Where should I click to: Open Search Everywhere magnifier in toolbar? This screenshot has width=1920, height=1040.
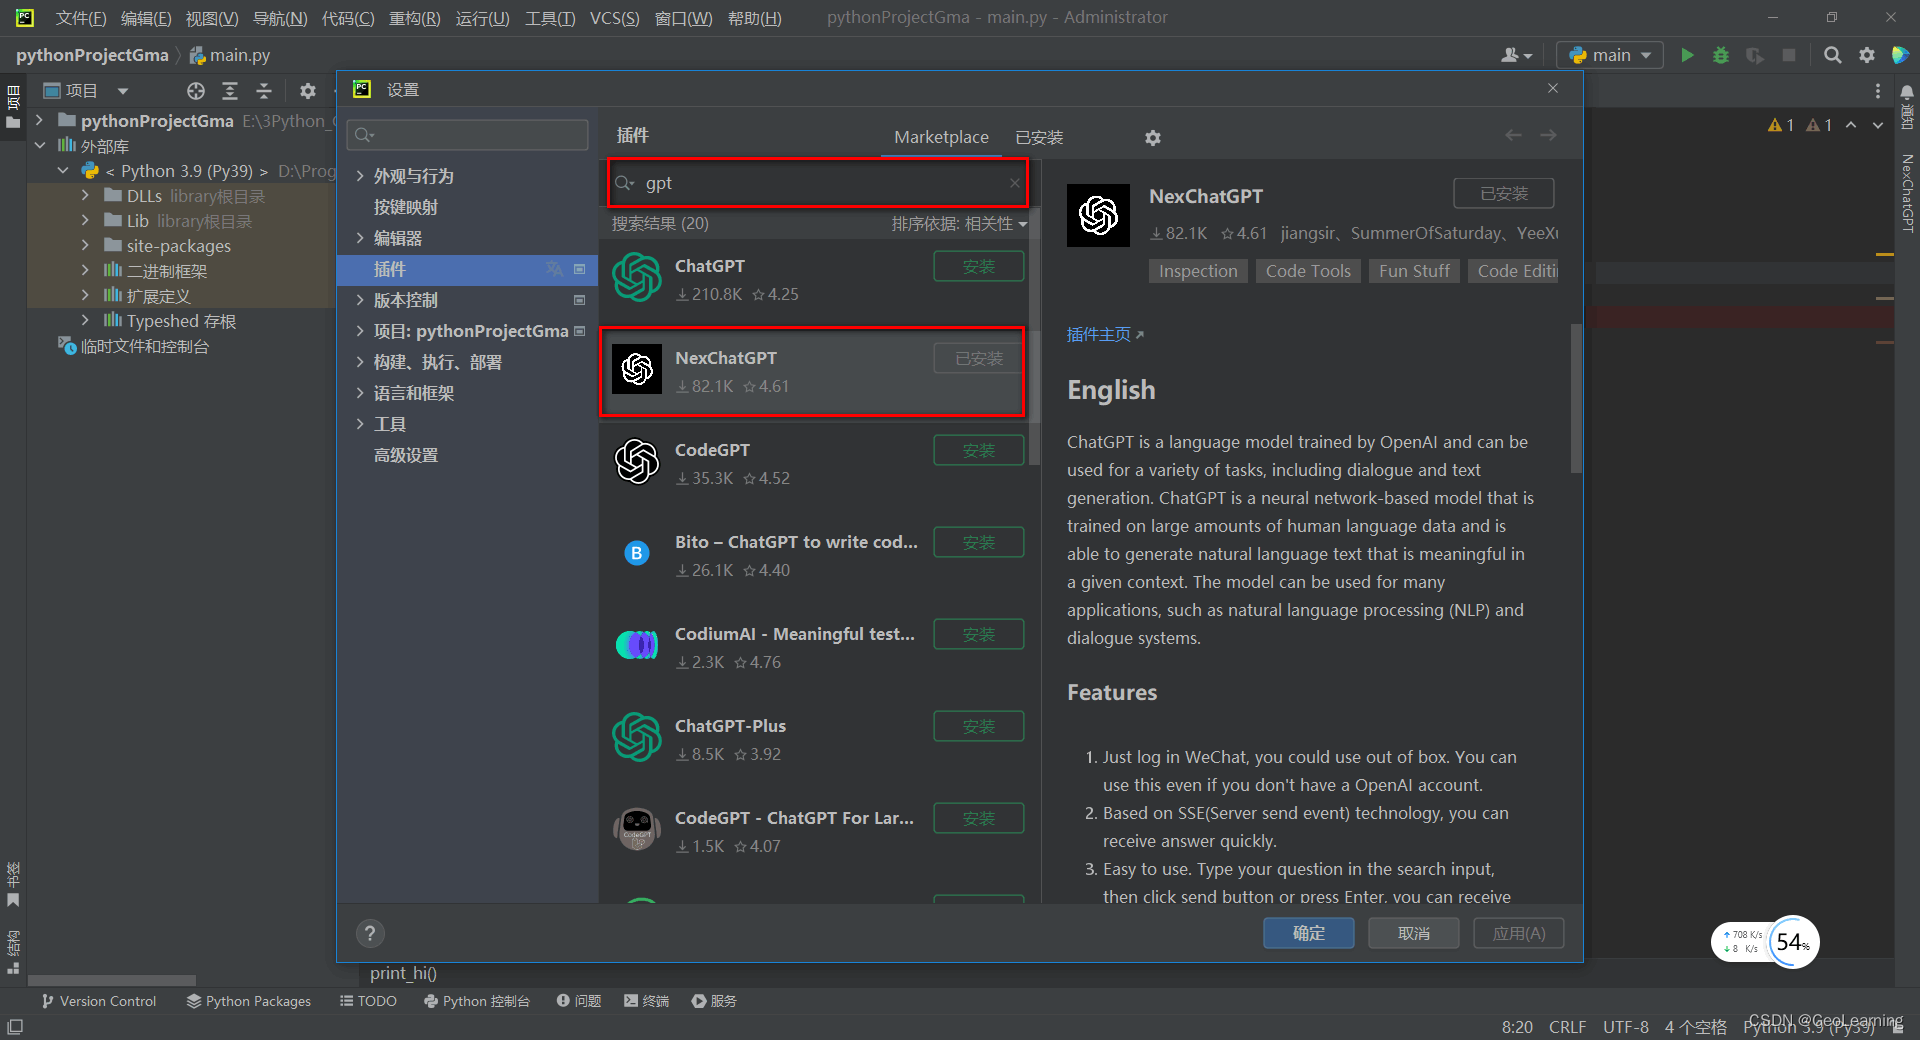(x=1832, y=55)
